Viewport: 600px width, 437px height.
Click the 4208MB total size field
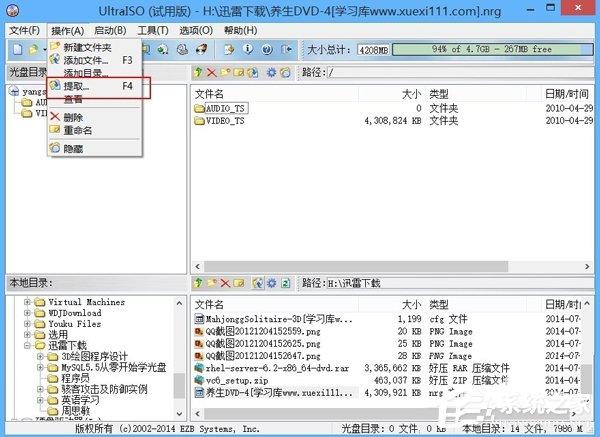click(x=374, y=49)
